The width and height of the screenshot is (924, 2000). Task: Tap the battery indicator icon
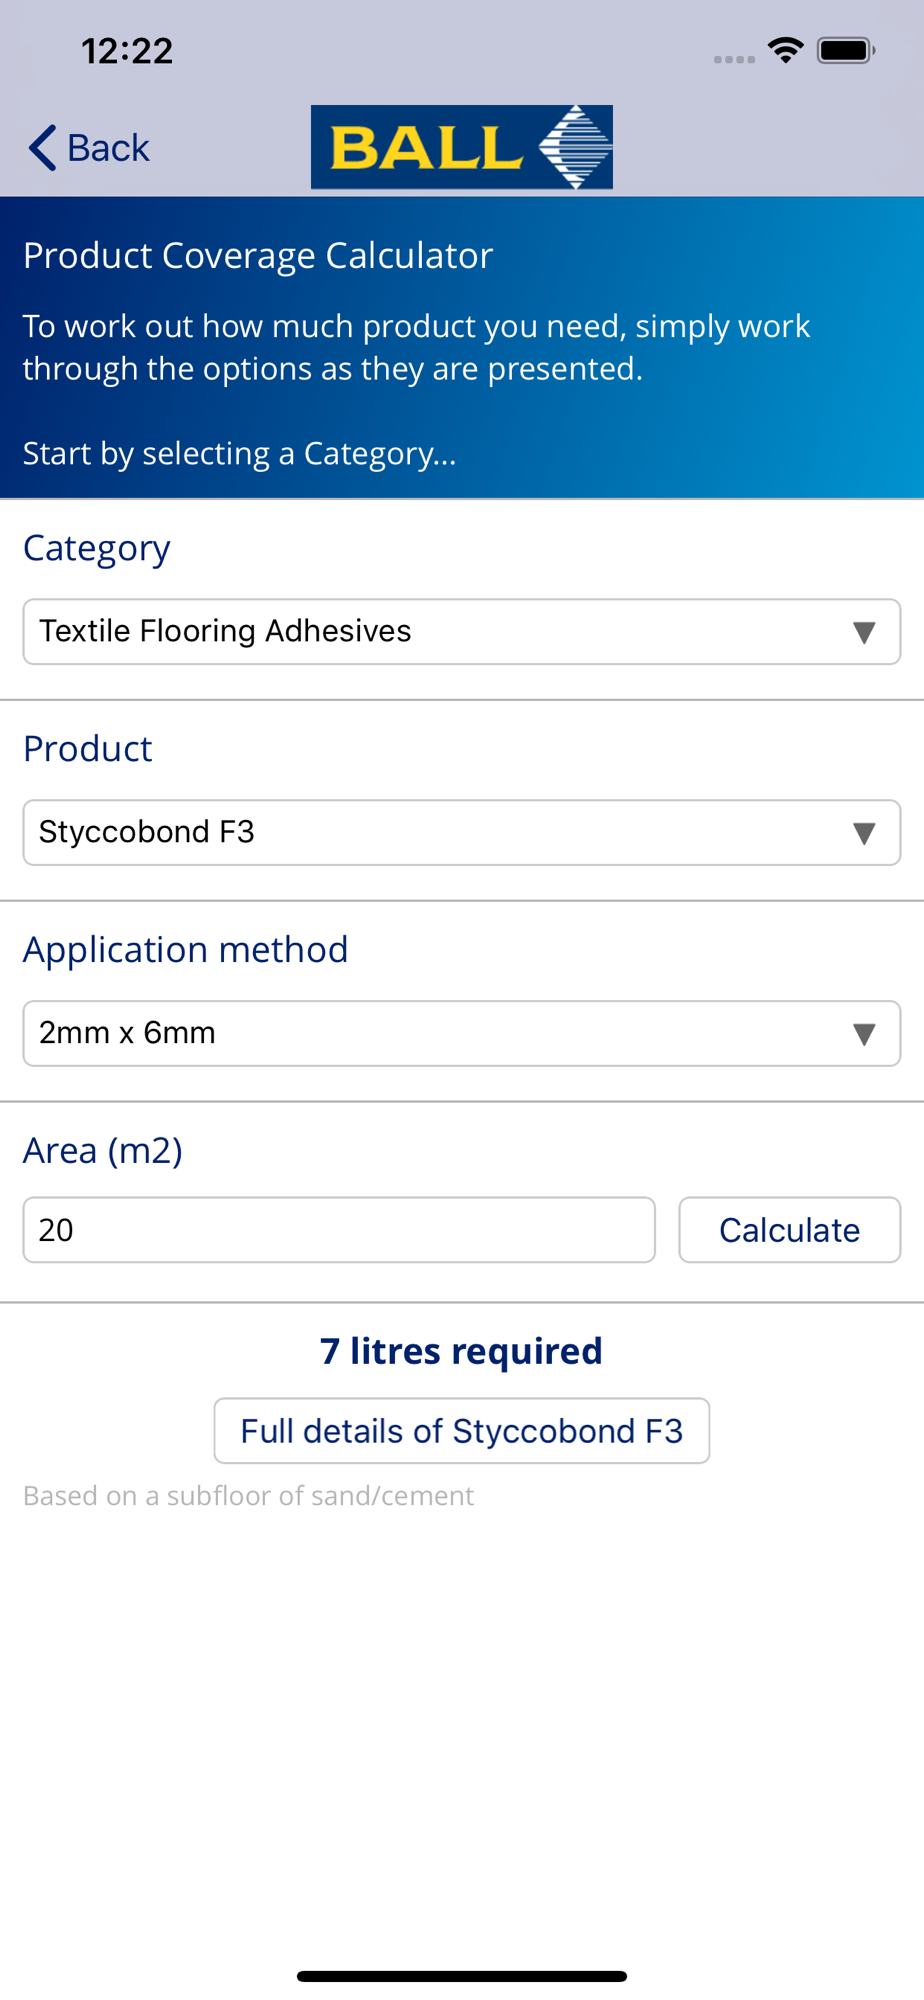pos(845,50)
